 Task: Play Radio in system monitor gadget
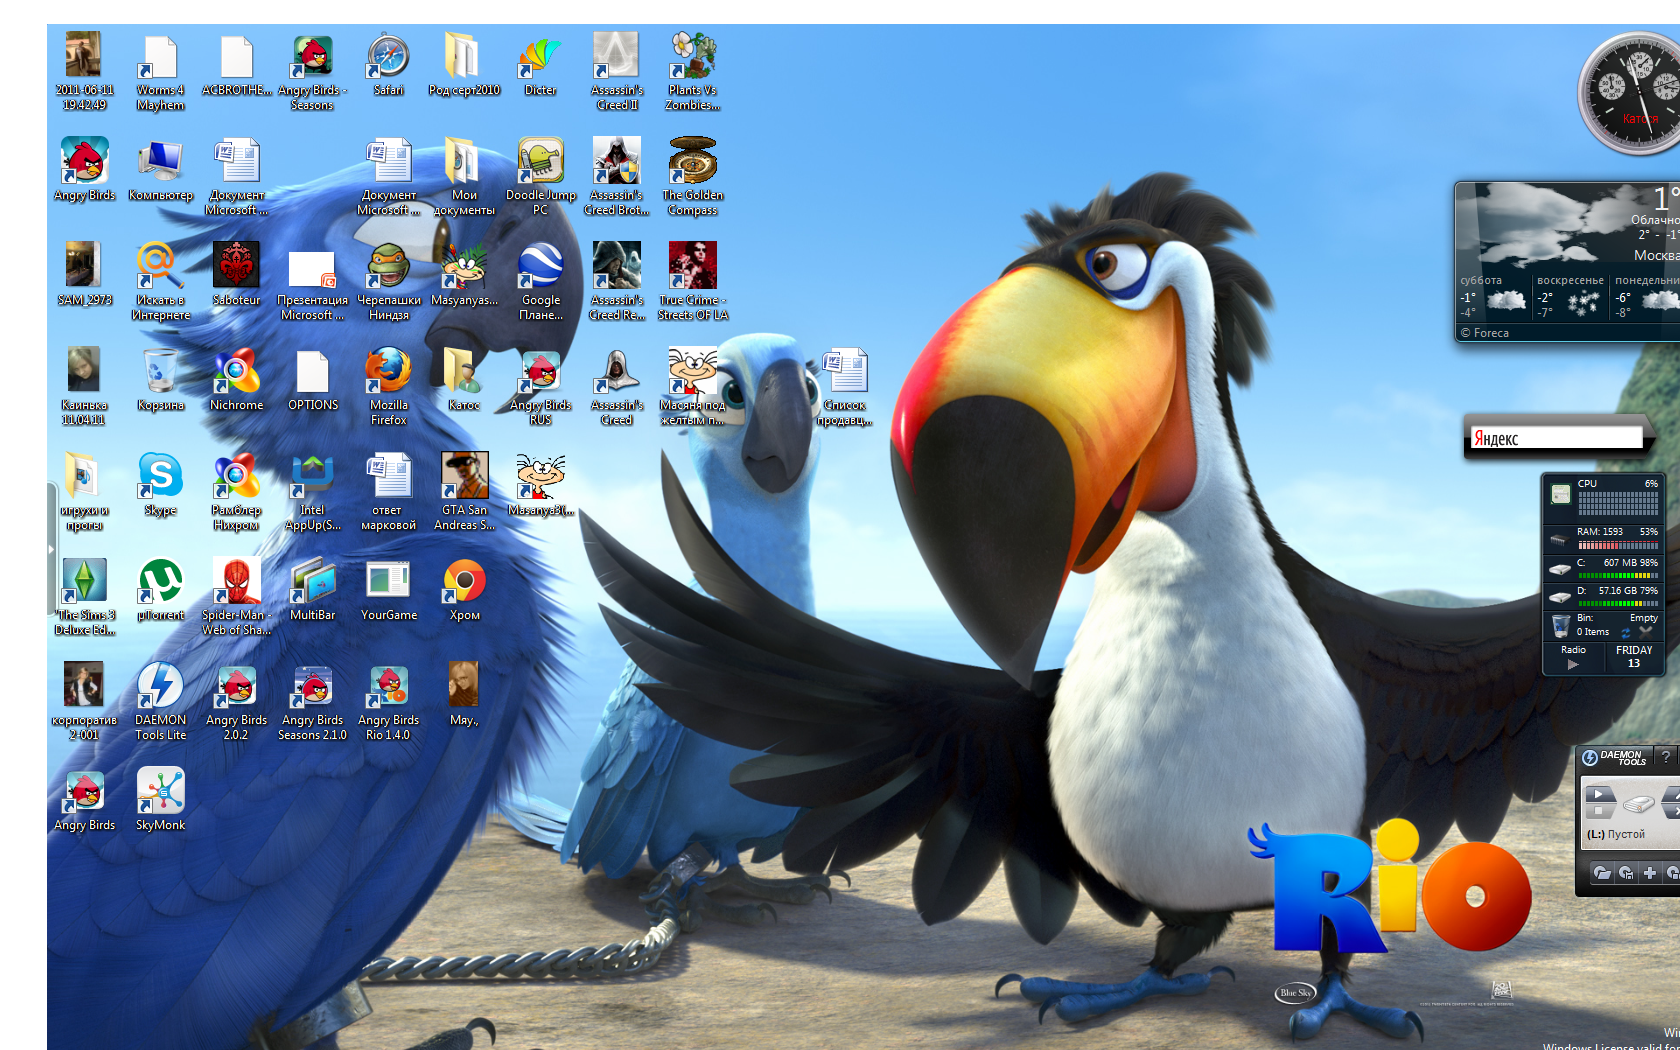point(1573,664)
